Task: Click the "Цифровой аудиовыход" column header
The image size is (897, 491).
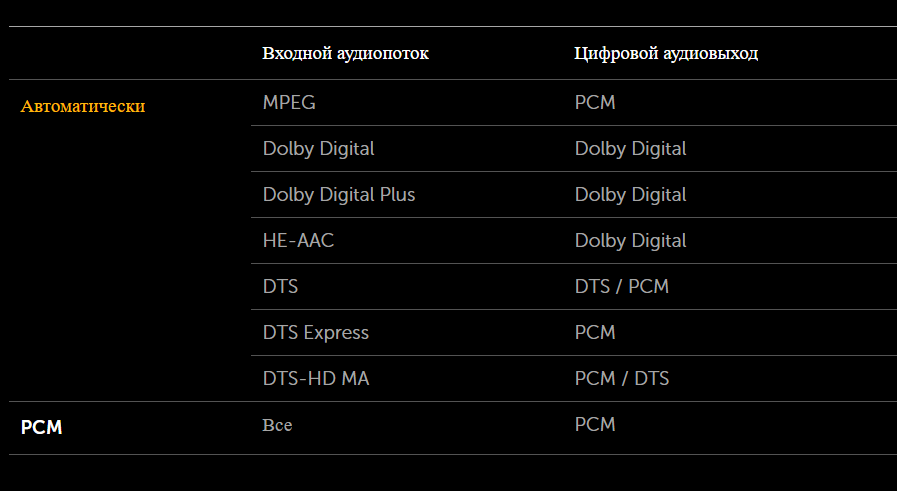Action: click(666, 53)
